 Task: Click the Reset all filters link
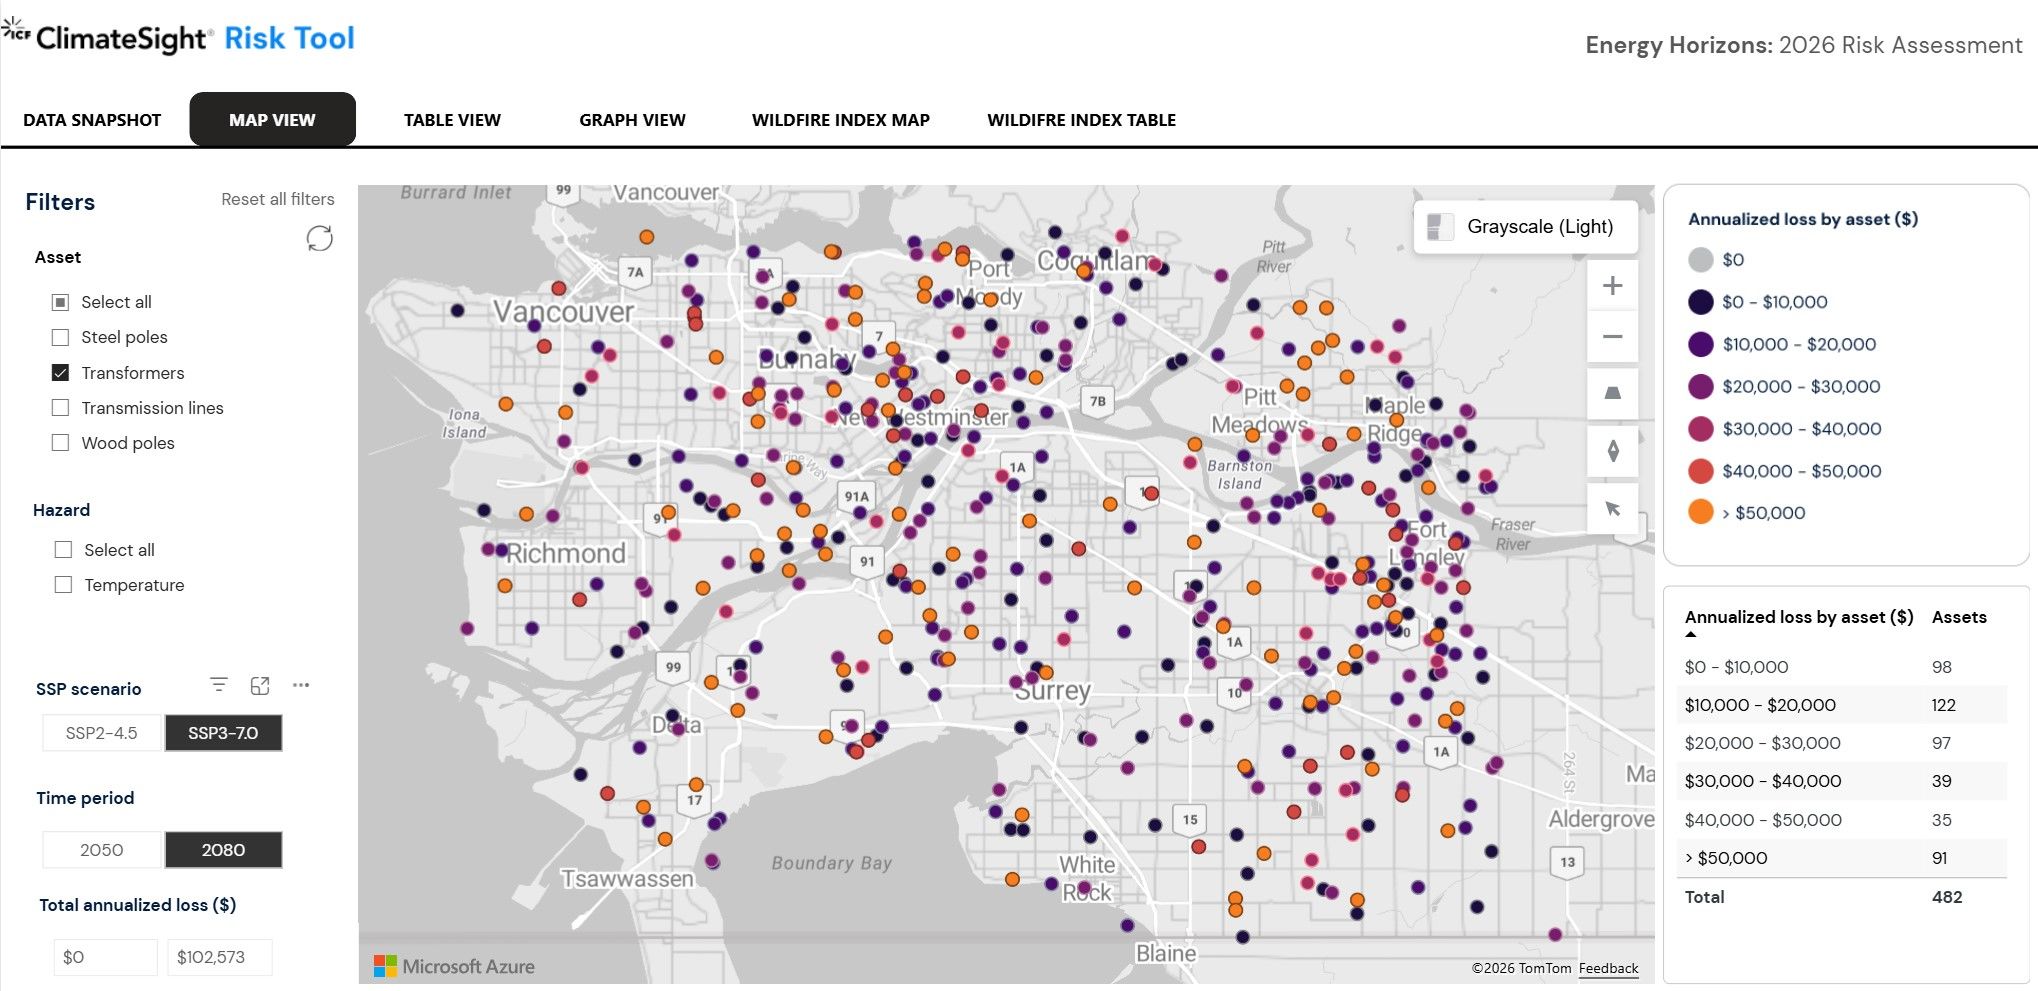pos(277,198)
